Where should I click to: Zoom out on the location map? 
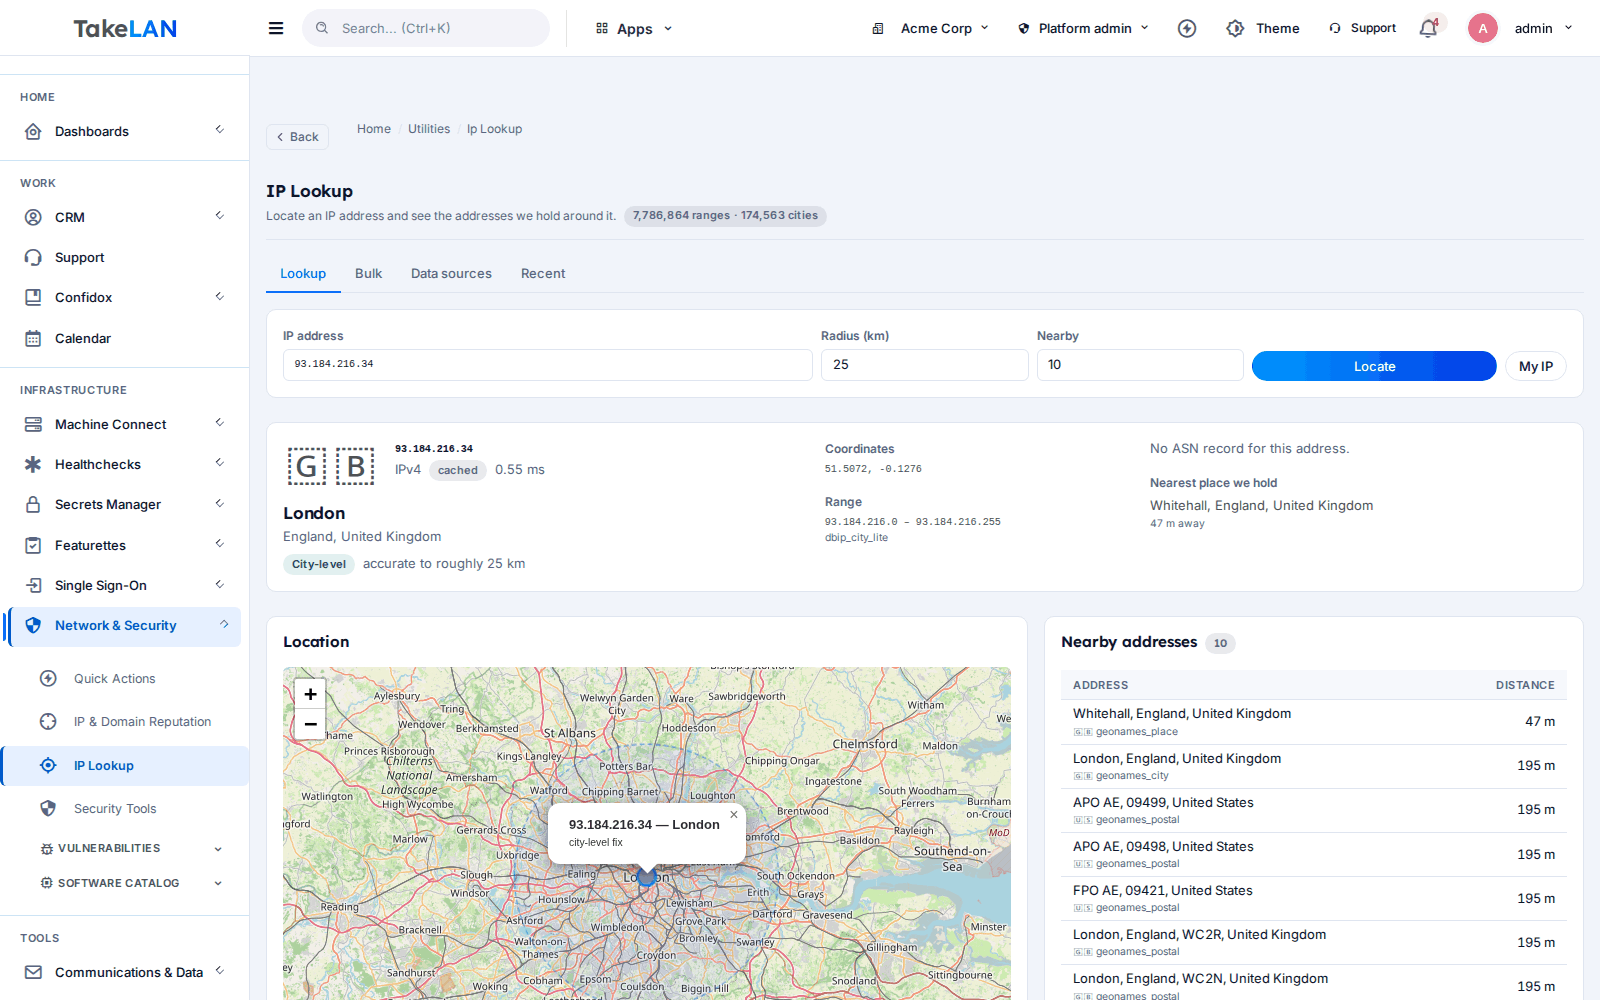(310, 724)
